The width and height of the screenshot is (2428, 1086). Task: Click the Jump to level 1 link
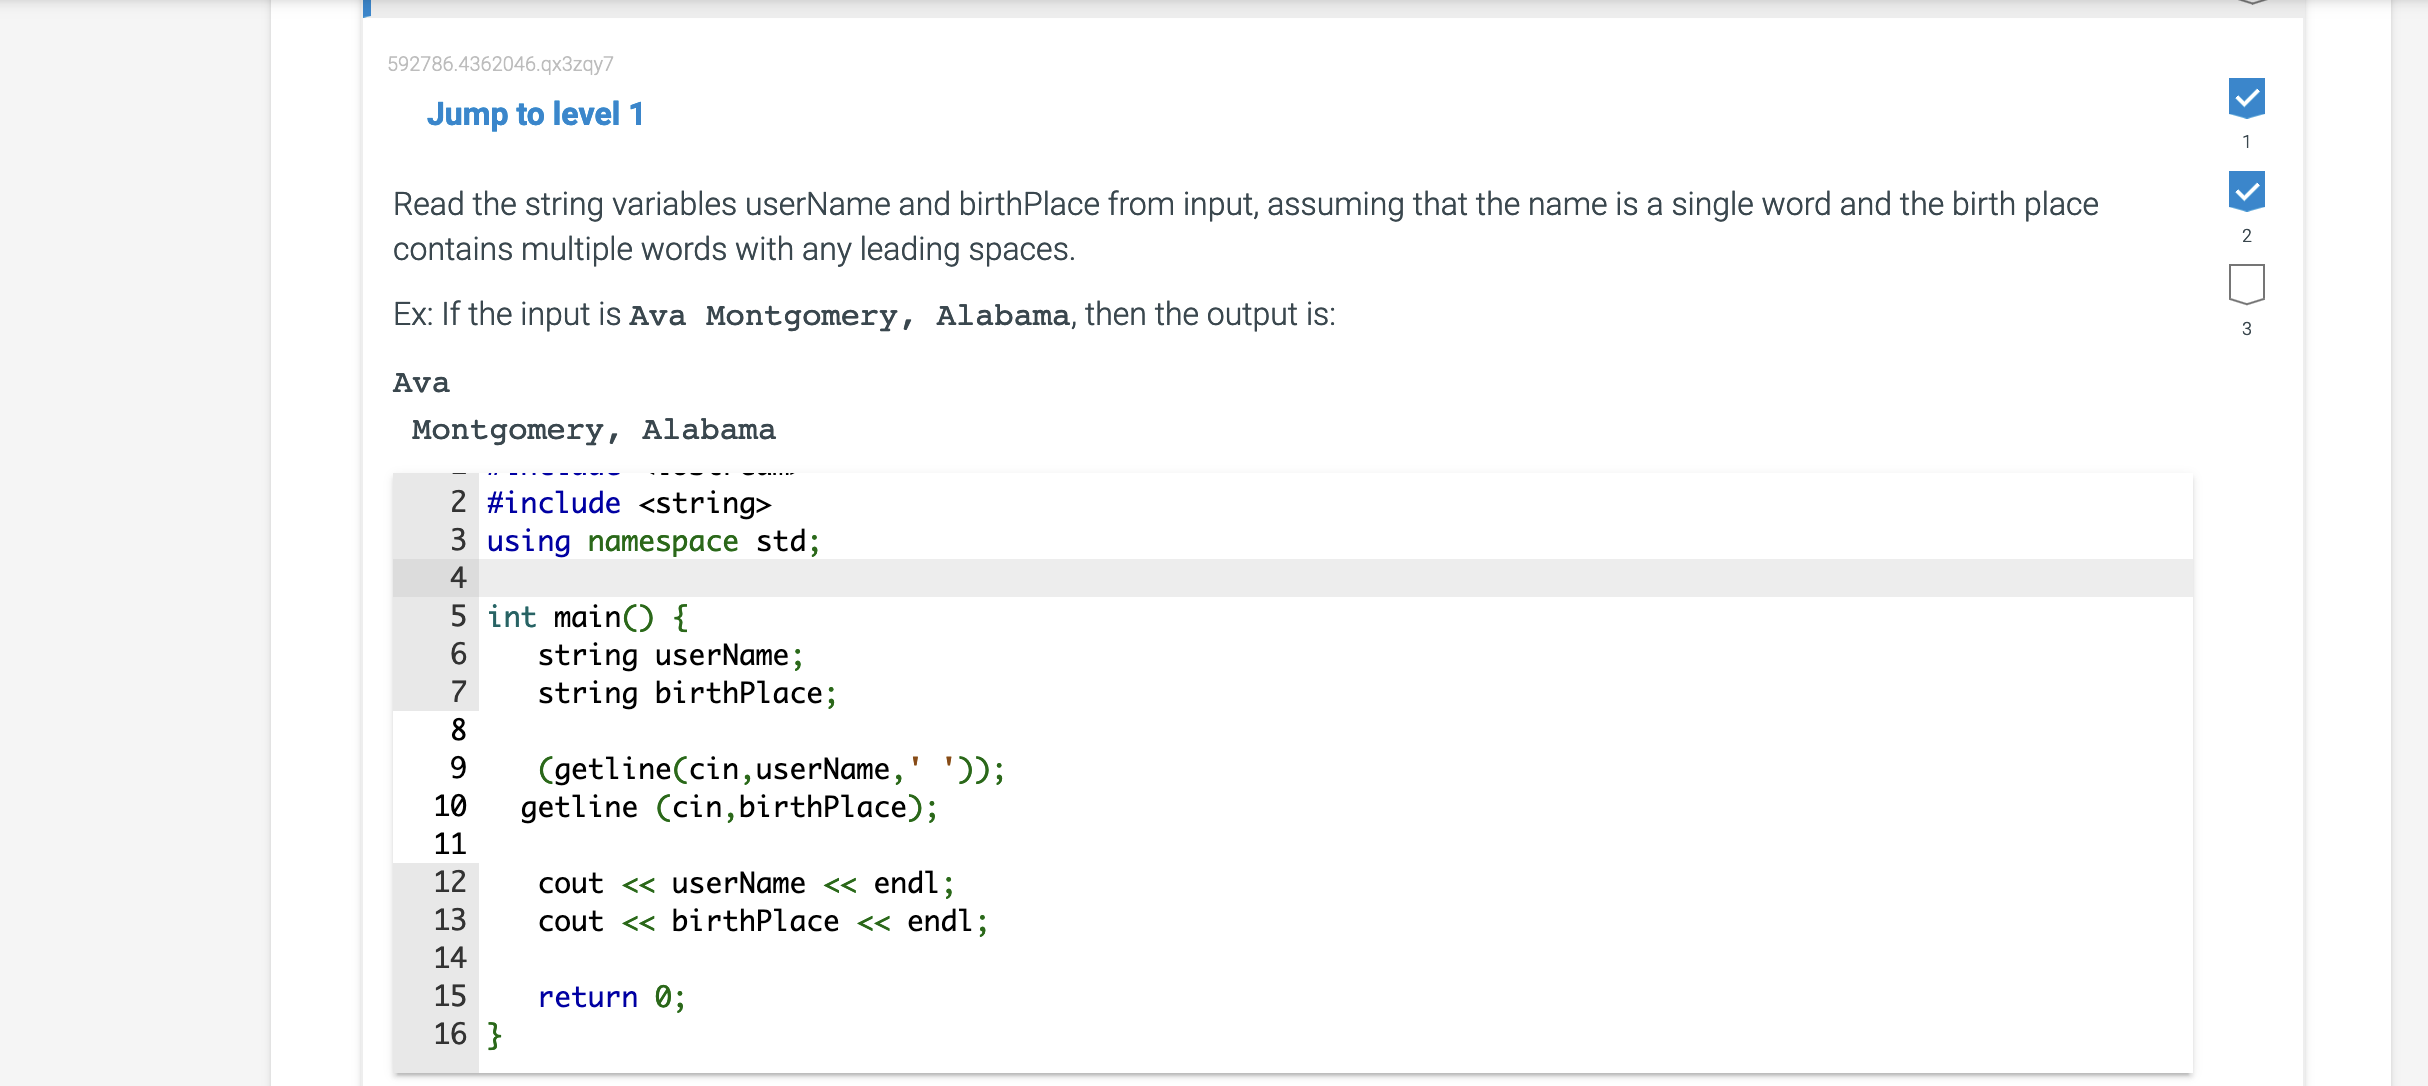coord(536,114)
